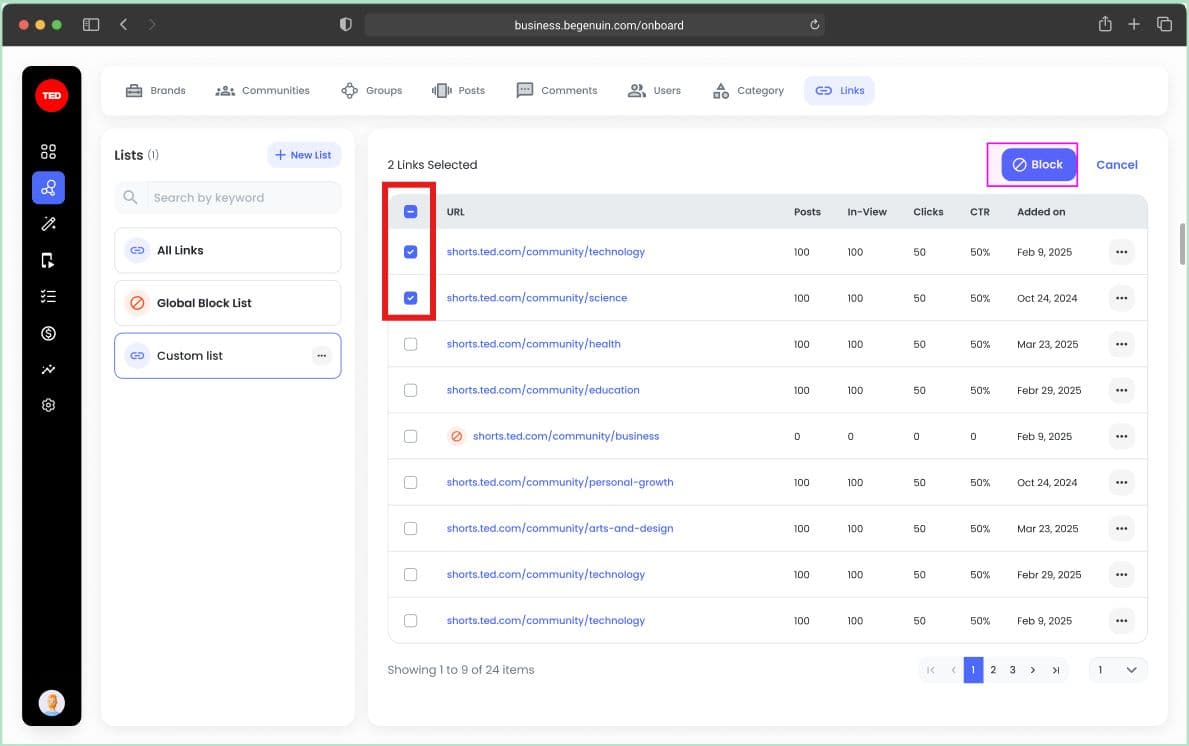Click the Search by keyword field
Screen dimensions: 1189x746
pyautogui.click(x=227, y=197)
